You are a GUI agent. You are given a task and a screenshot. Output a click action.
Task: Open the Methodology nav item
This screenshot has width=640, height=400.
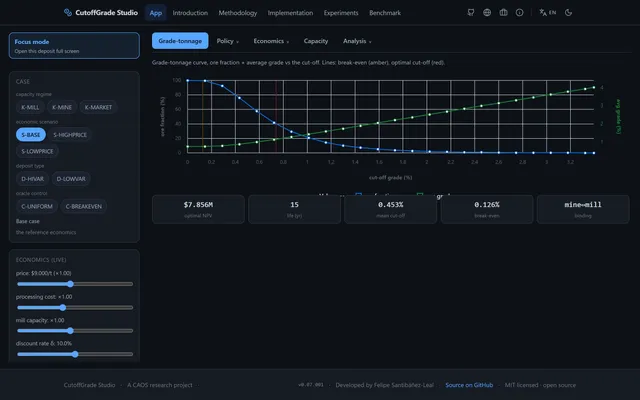click(x=238, y=13)
